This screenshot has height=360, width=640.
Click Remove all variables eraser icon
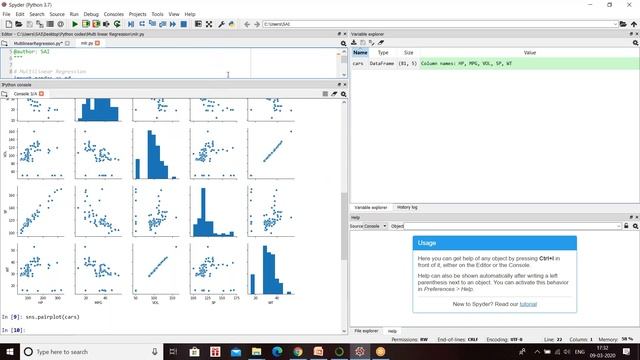click(381, 42)
